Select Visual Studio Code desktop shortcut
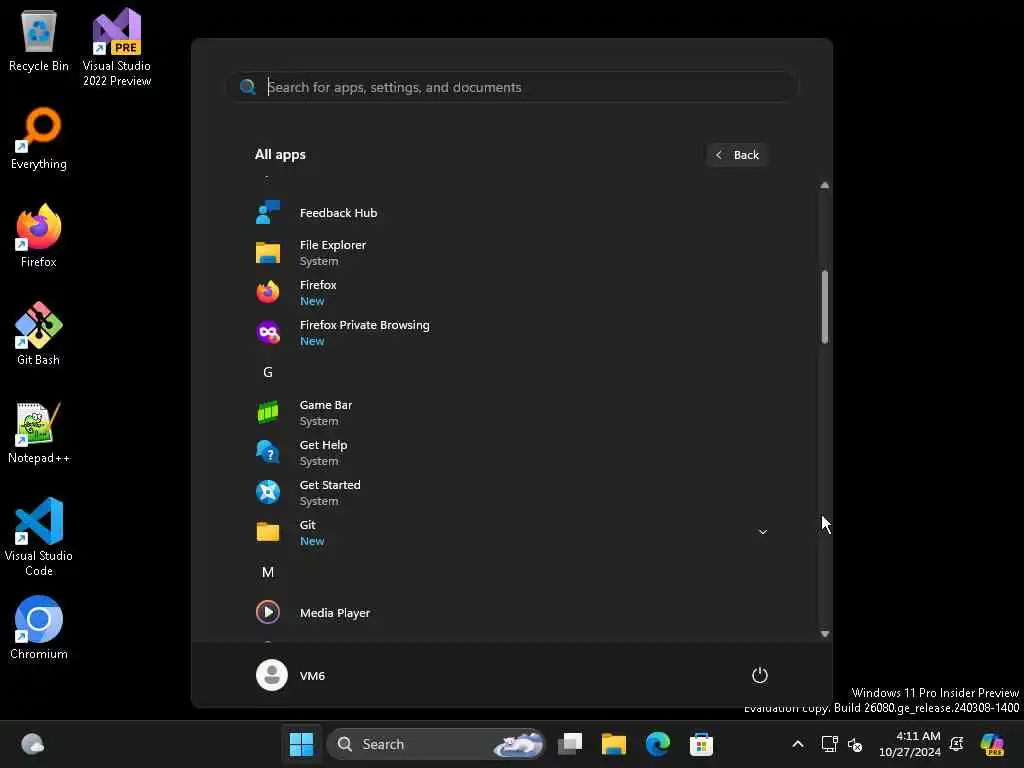Screen dimensions: 1024x768 pos(39,537)
